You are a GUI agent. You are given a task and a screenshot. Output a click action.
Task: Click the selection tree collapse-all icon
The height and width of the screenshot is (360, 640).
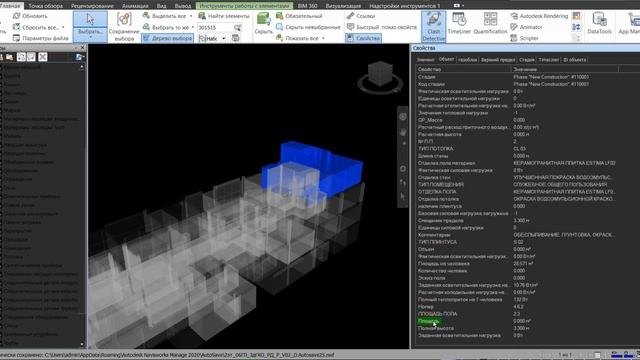21,57
